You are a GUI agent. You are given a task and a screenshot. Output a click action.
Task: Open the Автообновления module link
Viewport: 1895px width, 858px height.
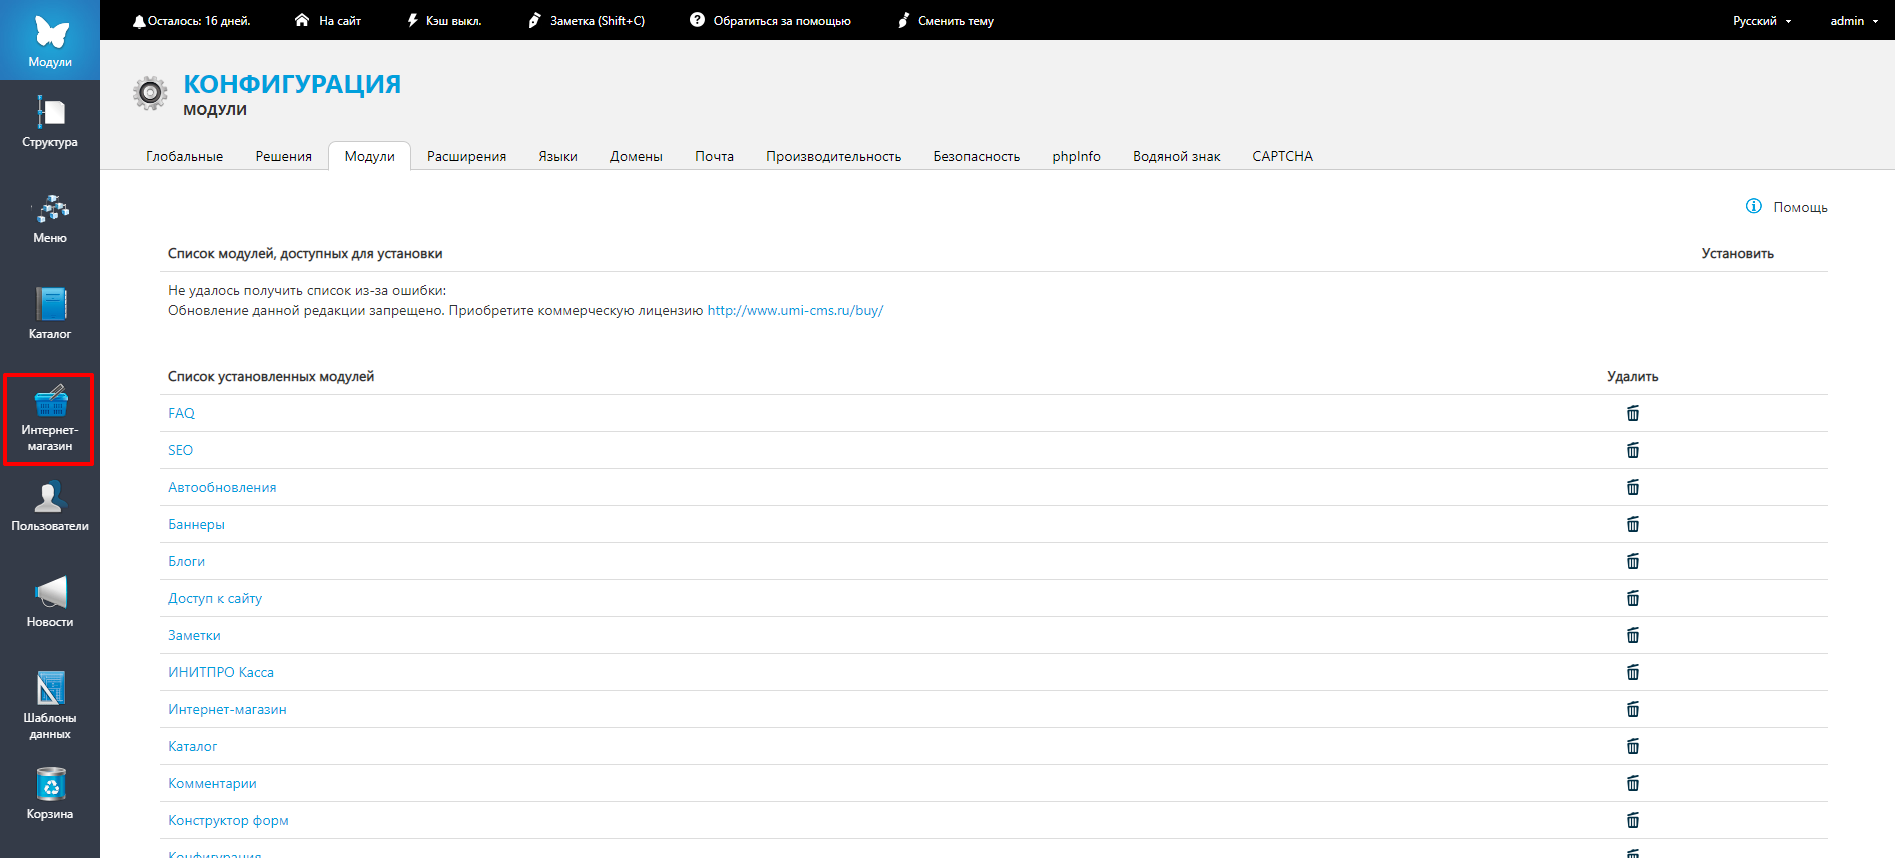pos(222,487)
